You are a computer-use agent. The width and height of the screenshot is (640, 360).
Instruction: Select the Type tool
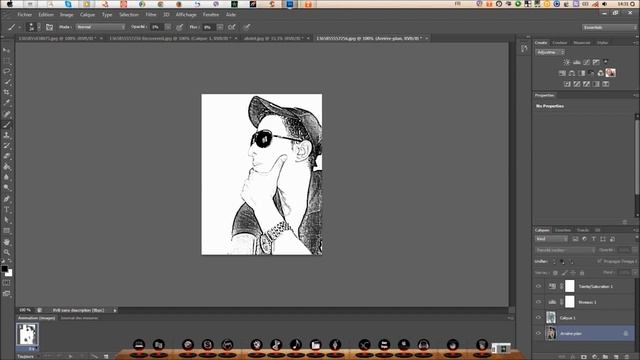click(7, 210)
